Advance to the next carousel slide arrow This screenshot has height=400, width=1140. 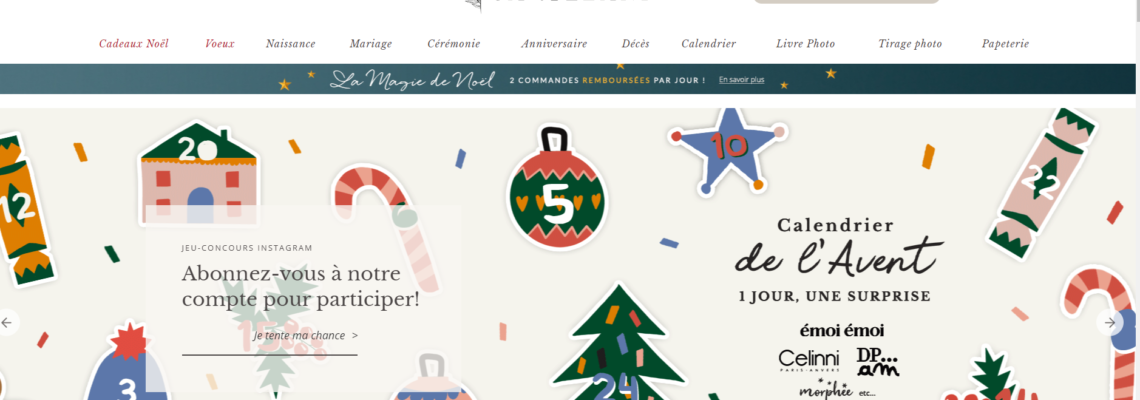click(x=1109, y=322)
